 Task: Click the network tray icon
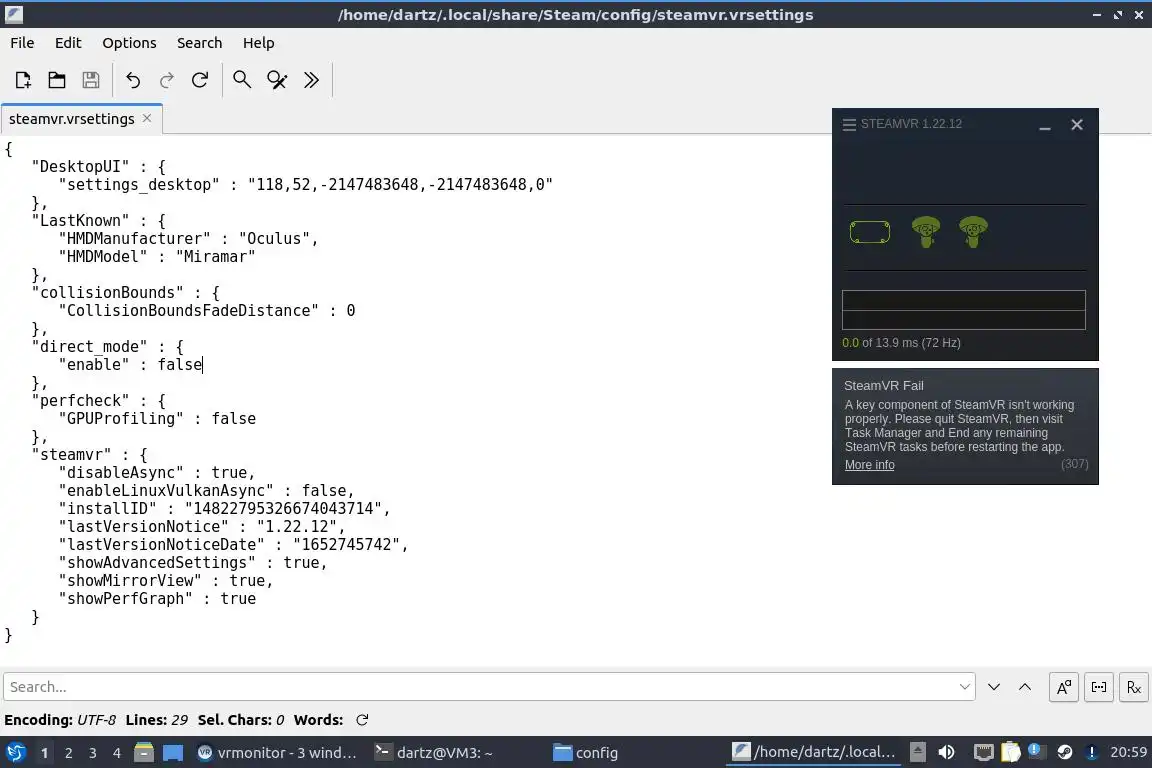(x=984, y=752)
